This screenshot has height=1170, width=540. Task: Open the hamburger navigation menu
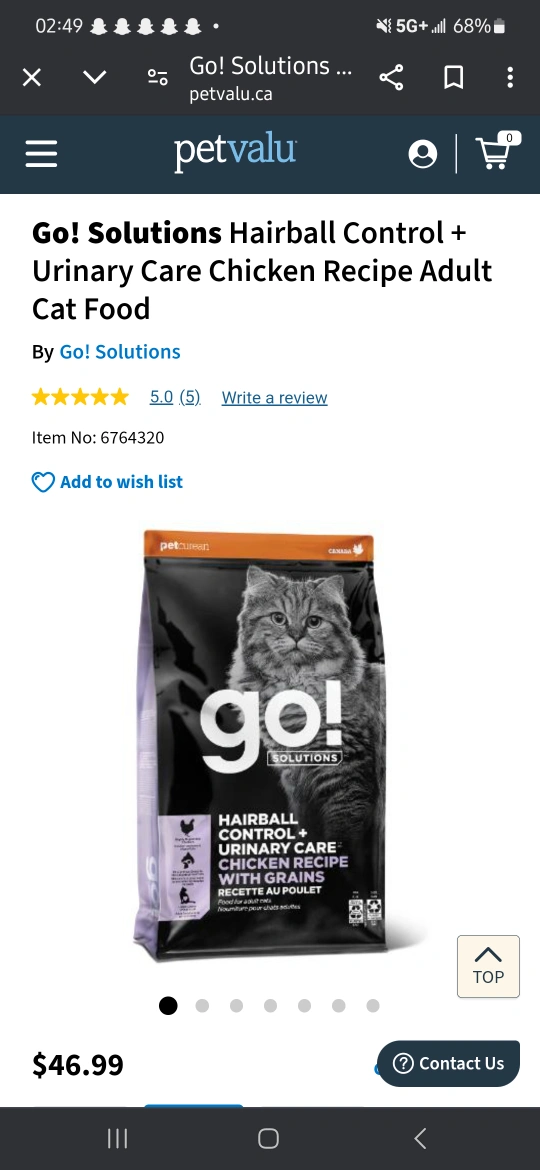[41, 154]
